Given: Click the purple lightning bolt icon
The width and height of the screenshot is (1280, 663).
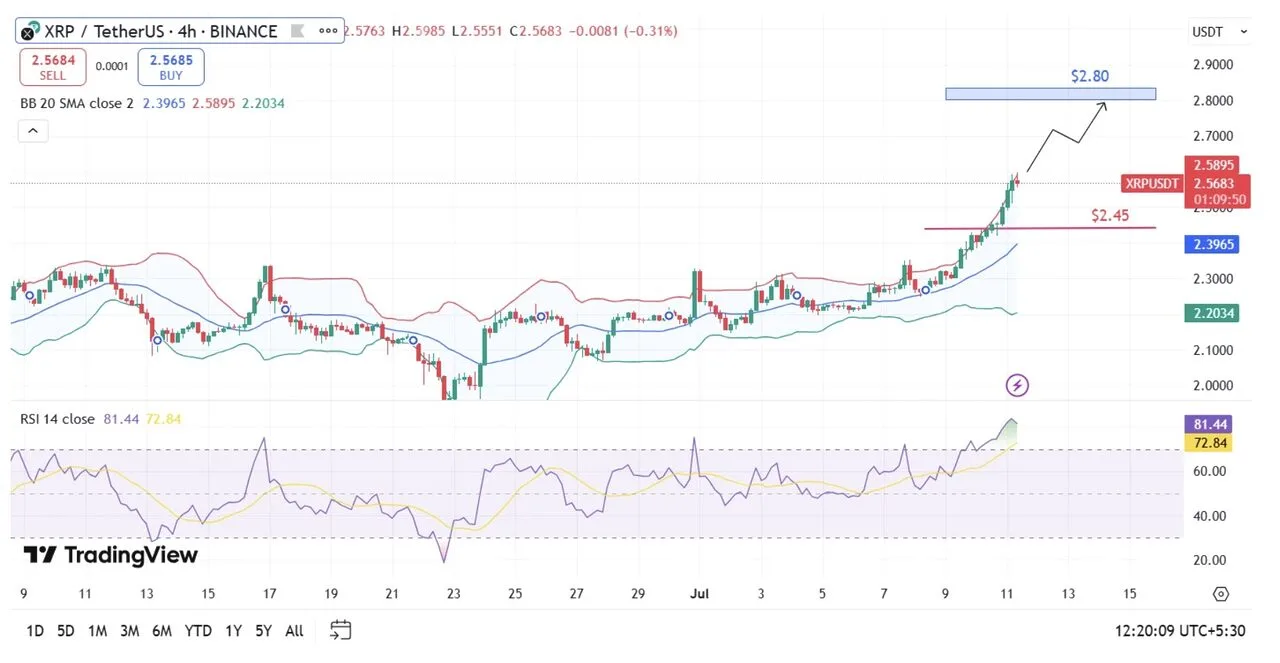Looking at the screenshot, I should [x=1017, y=385].
